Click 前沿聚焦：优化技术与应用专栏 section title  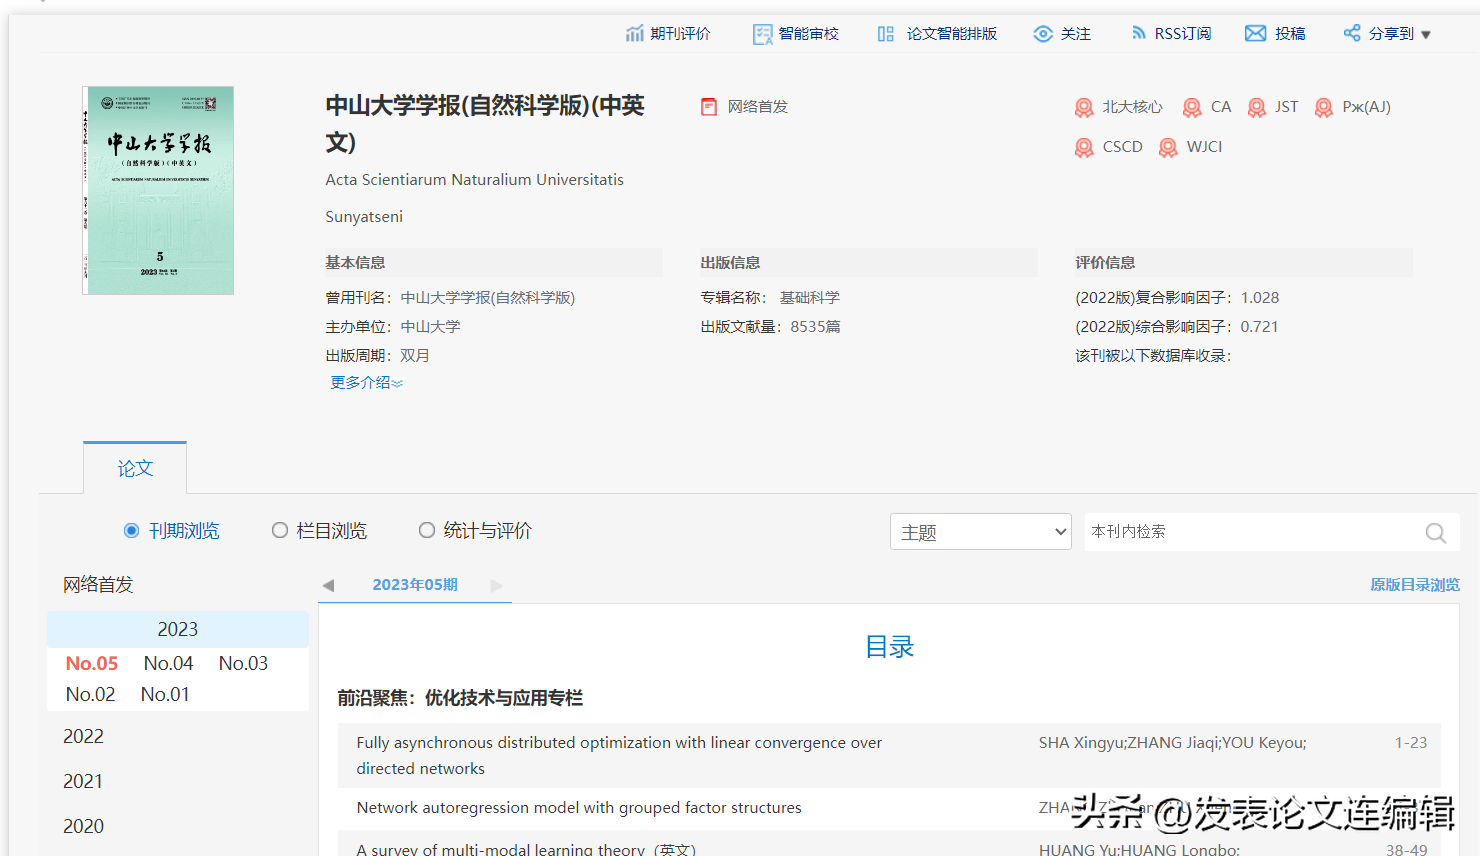coord(460,698)
